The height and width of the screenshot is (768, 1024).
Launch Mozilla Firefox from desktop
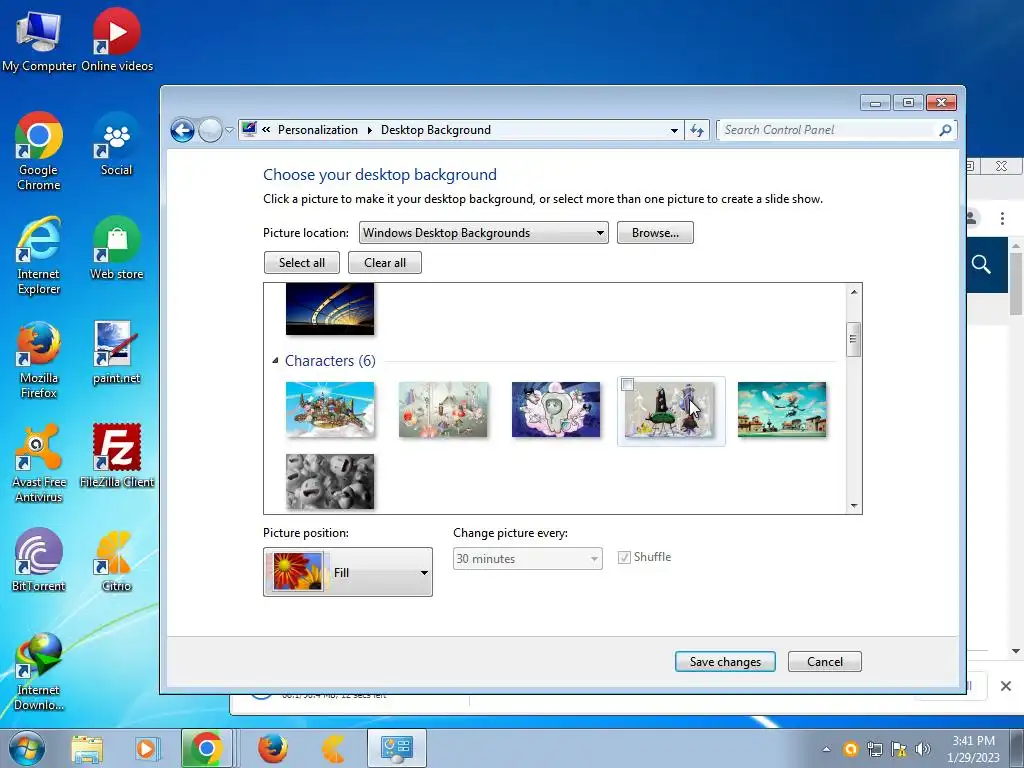tap(39, 360)
